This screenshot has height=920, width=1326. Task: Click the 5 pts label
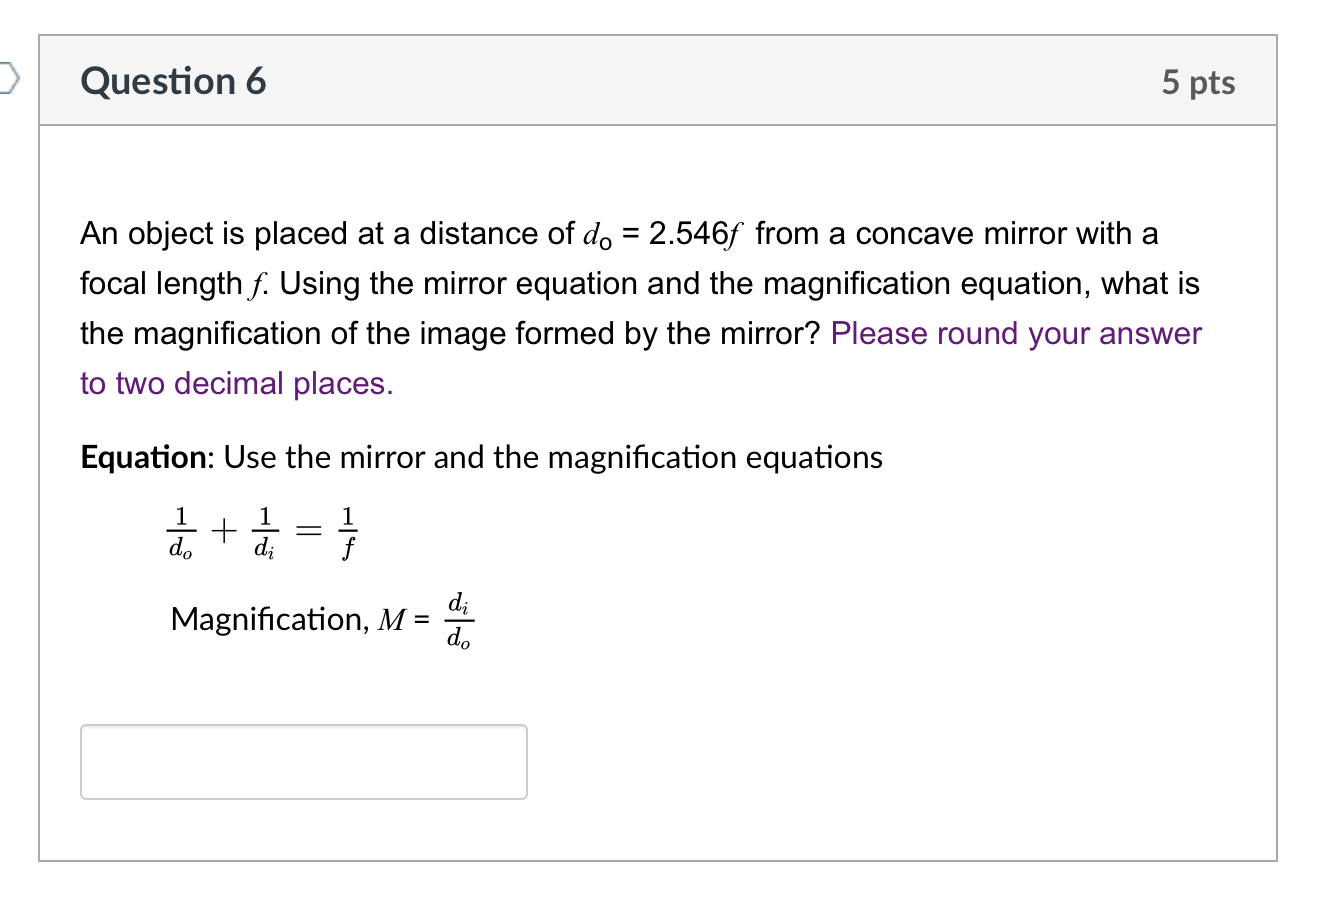1199,82
